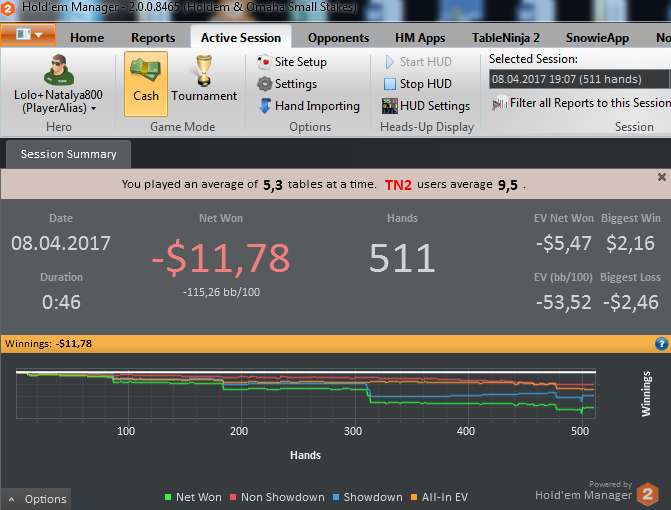
Task: Select Cash game mode
Action: [146, 84]
